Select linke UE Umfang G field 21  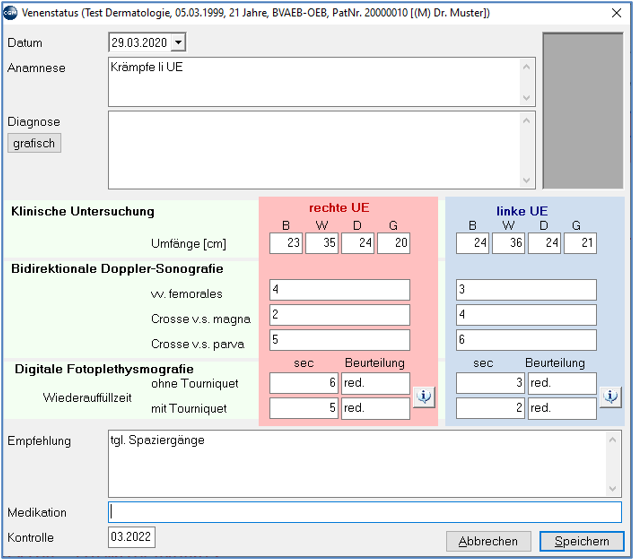tap(580, 243)
